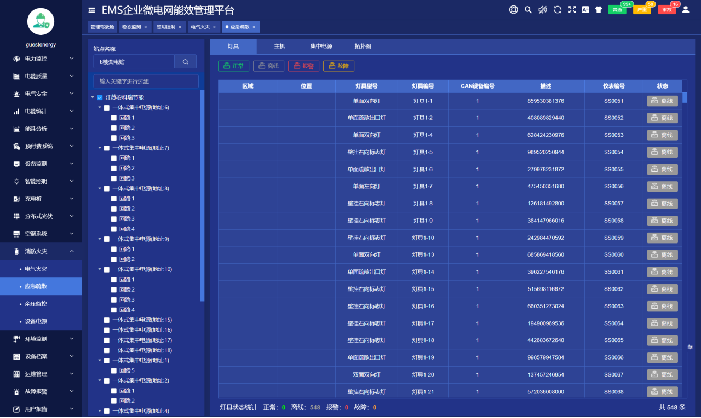Click the 复位 button in the first table row
Screen dimensions: 701x418
pos(663,101)
